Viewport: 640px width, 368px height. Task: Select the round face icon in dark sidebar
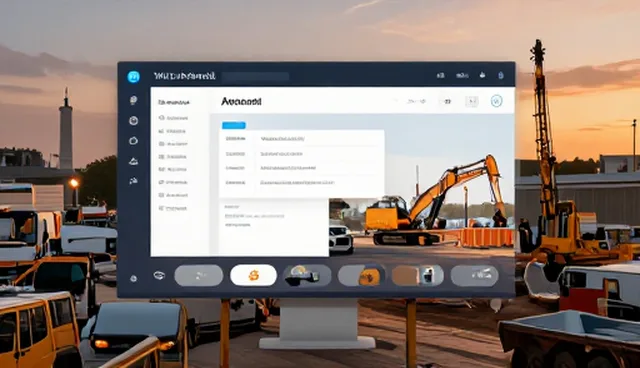coord(133,120)
